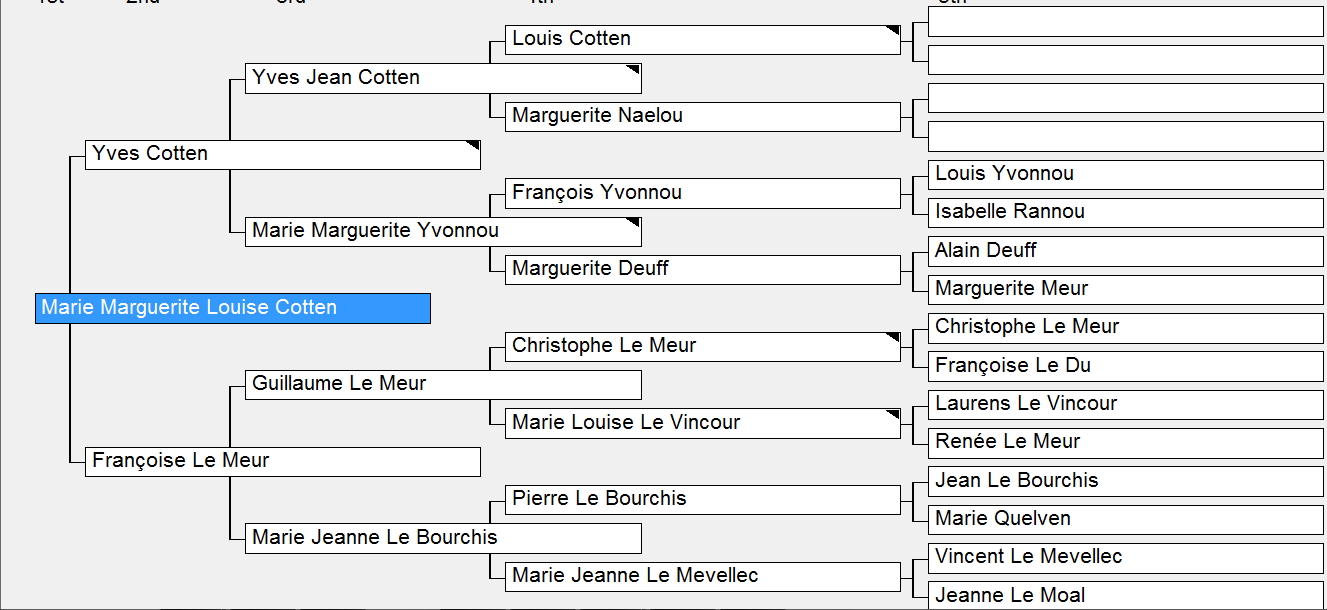The height and width of the screenshot is (610, 1327).
Task: Click corner marker on Yves Jean Cotten box
Action: [633, 70]
